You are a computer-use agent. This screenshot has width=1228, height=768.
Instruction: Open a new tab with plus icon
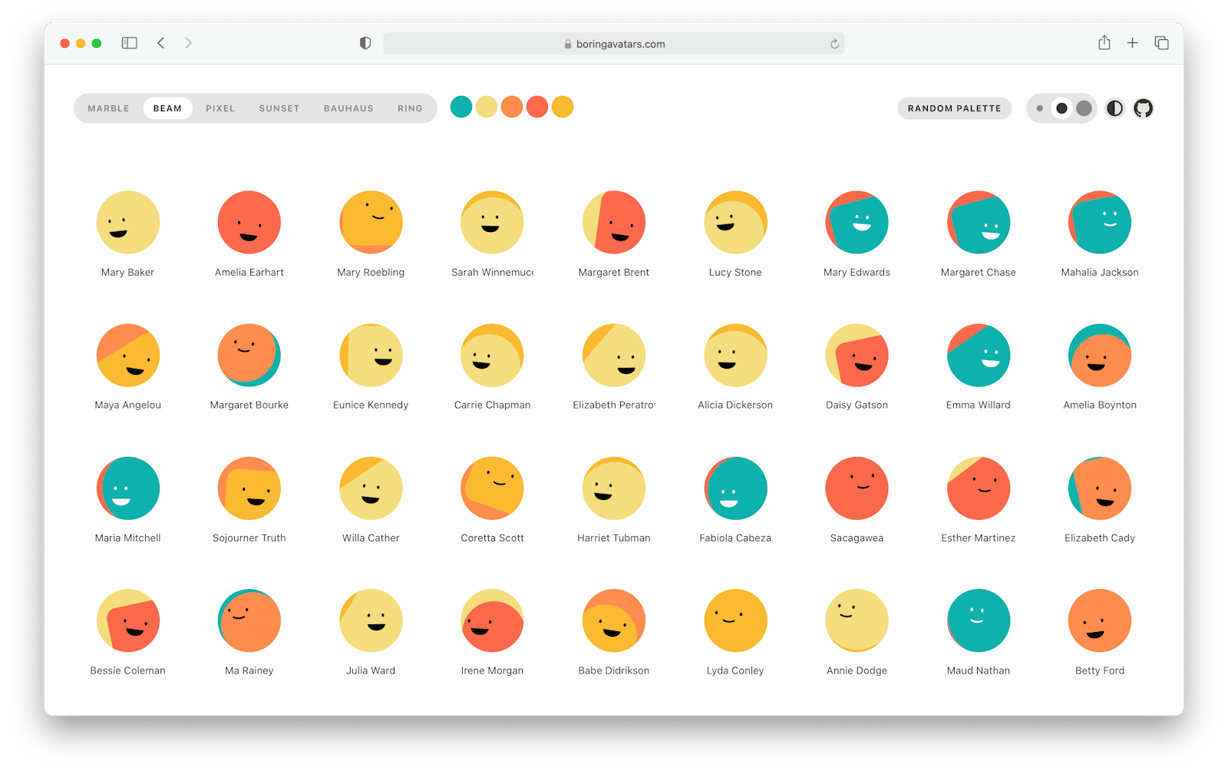pyautogui.click(x=1131, y=43)
